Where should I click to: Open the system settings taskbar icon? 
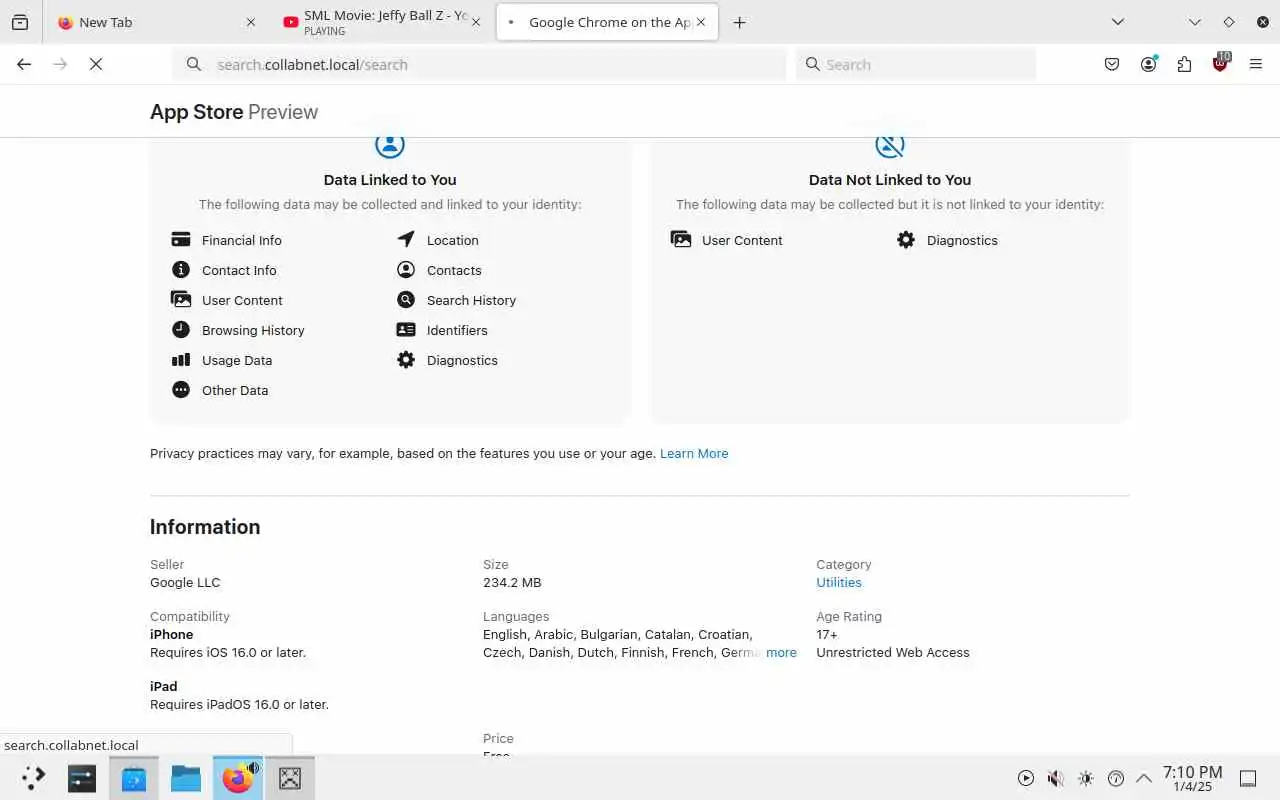pyautogui.click(x=82, y=778)
